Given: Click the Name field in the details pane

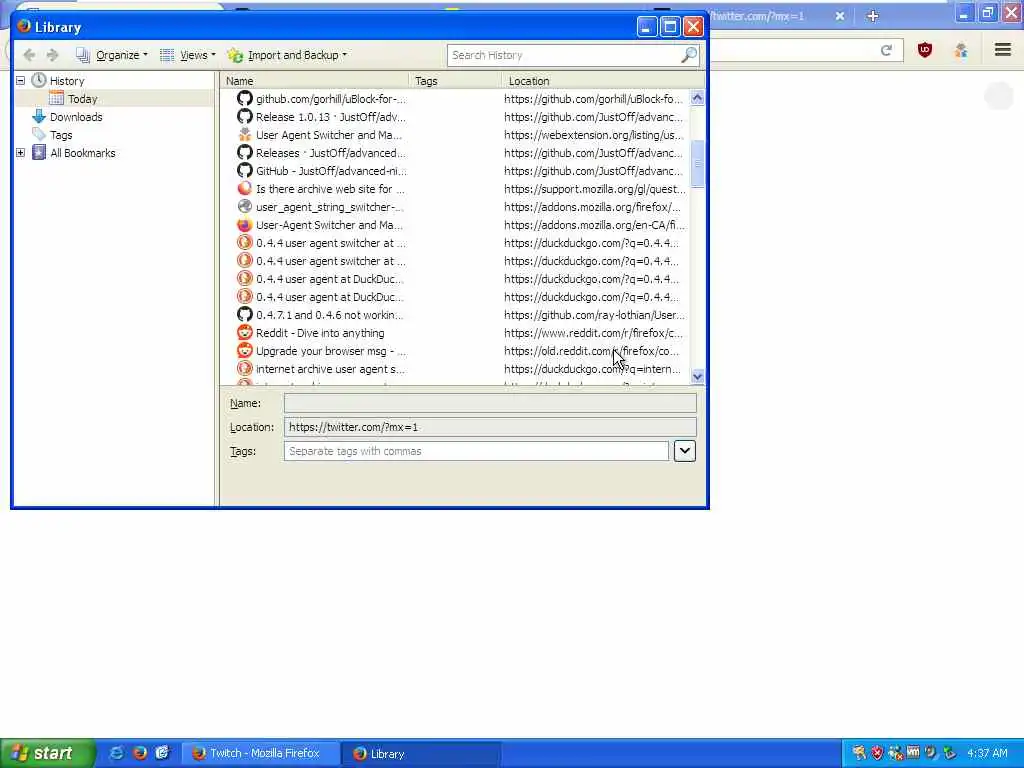Looking at the screenshot, I should 490,403.
